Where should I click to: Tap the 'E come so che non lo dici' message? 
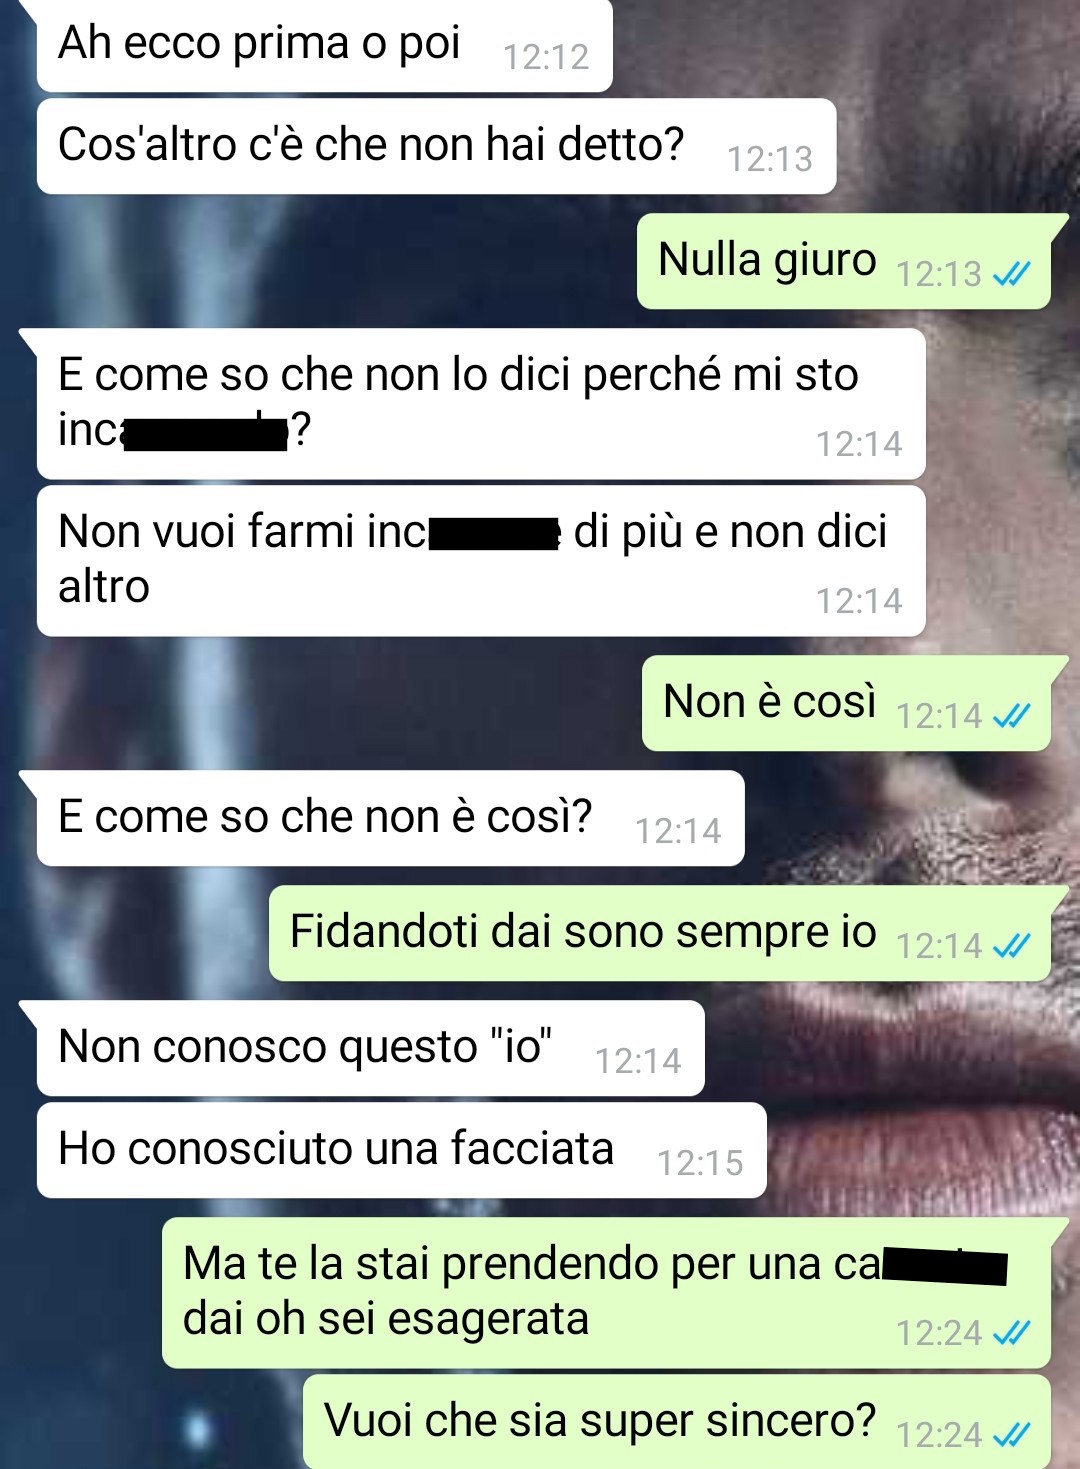481,404
